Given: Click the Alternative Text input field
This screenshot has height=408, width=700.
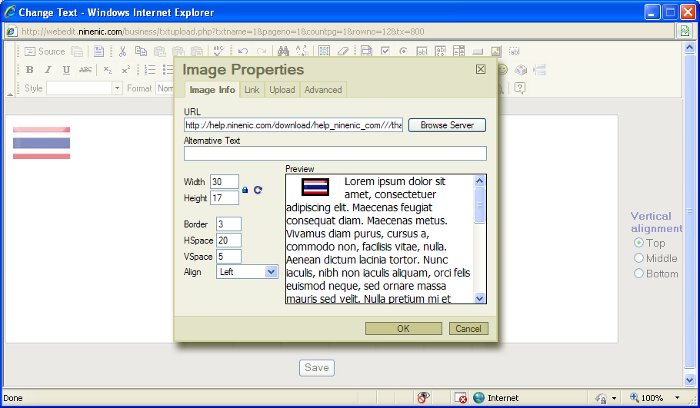Looking at the screenshot, I should pyautogui.click(x=335, y=153).
